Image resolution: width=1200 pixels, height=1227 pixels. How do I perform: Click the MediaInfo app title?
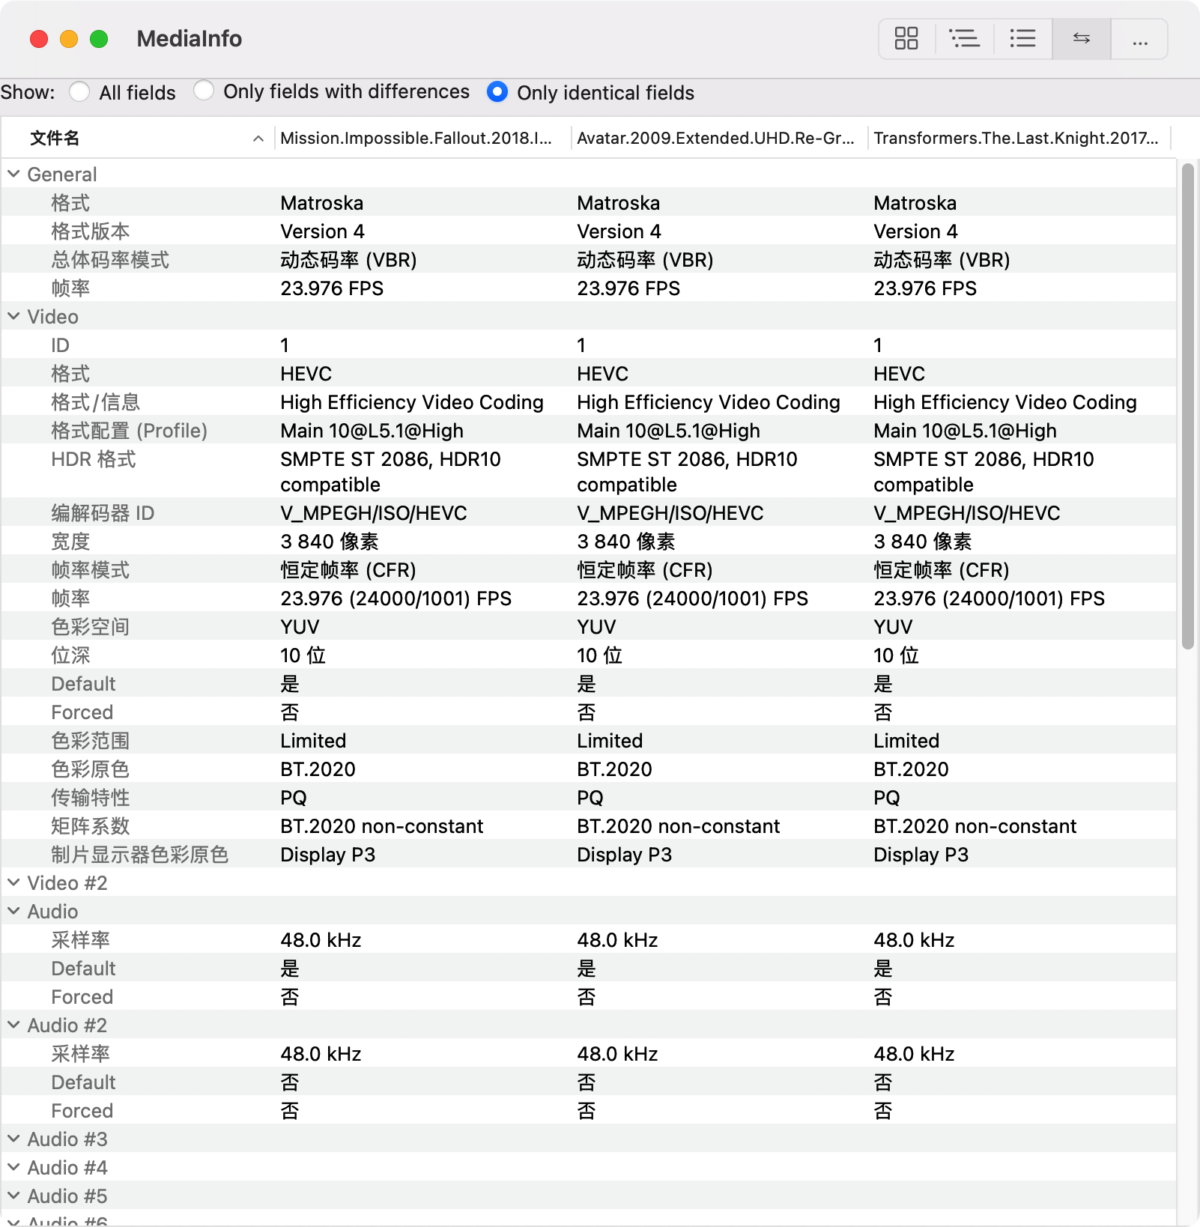coord(189,38)
